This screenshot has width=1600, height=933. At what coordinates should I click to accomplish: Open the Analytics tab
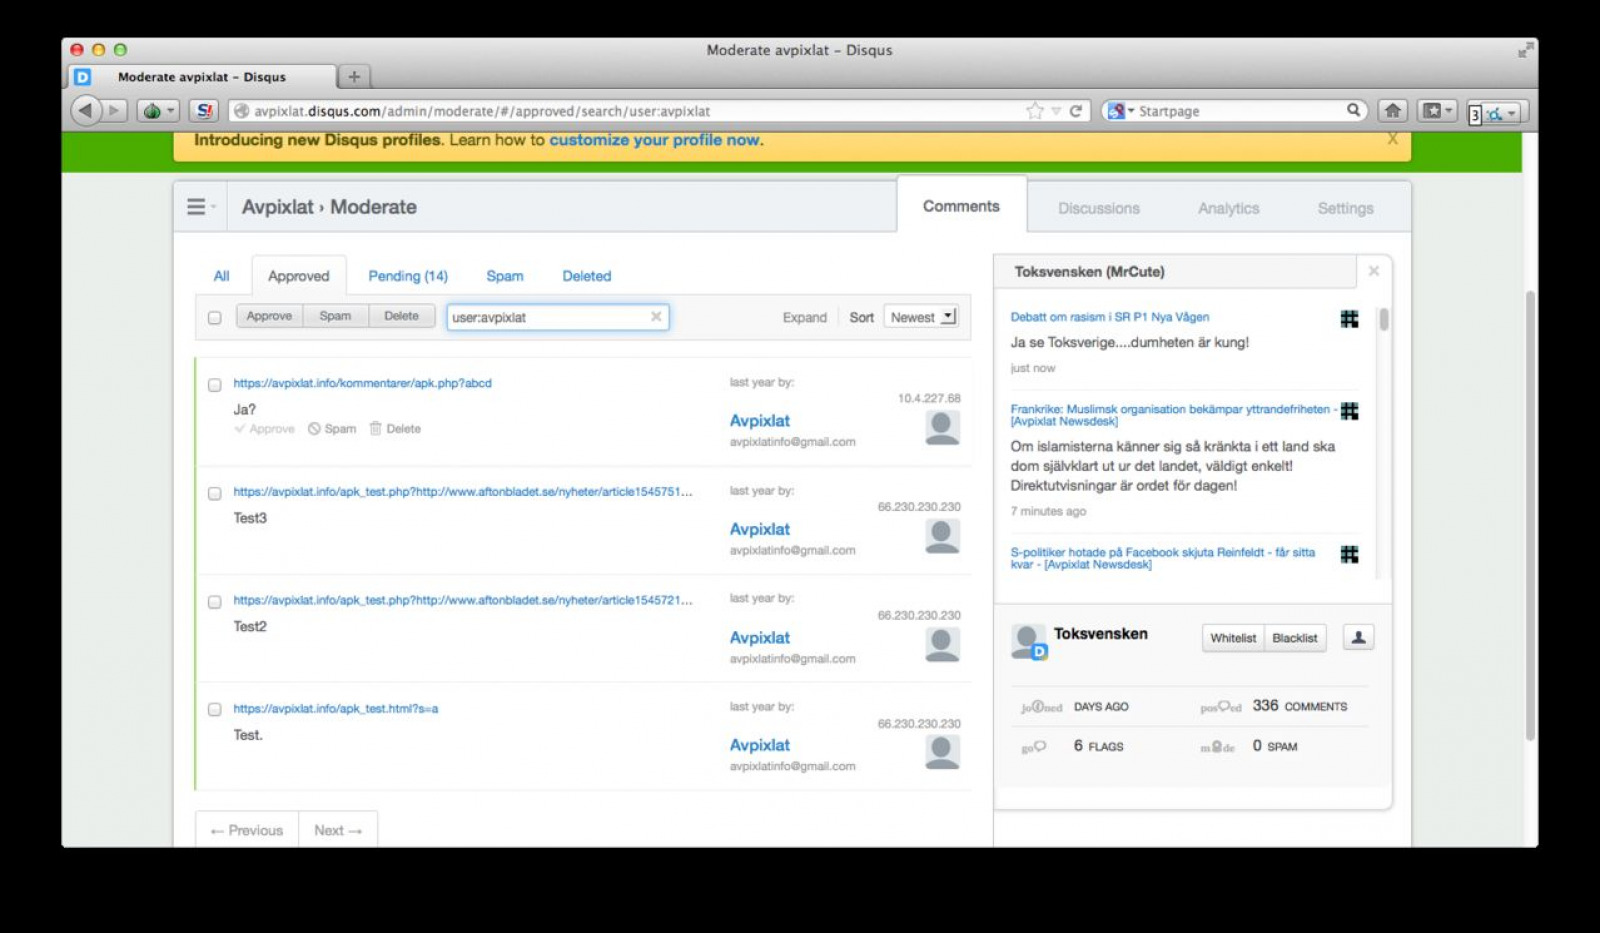point(1228,208)
